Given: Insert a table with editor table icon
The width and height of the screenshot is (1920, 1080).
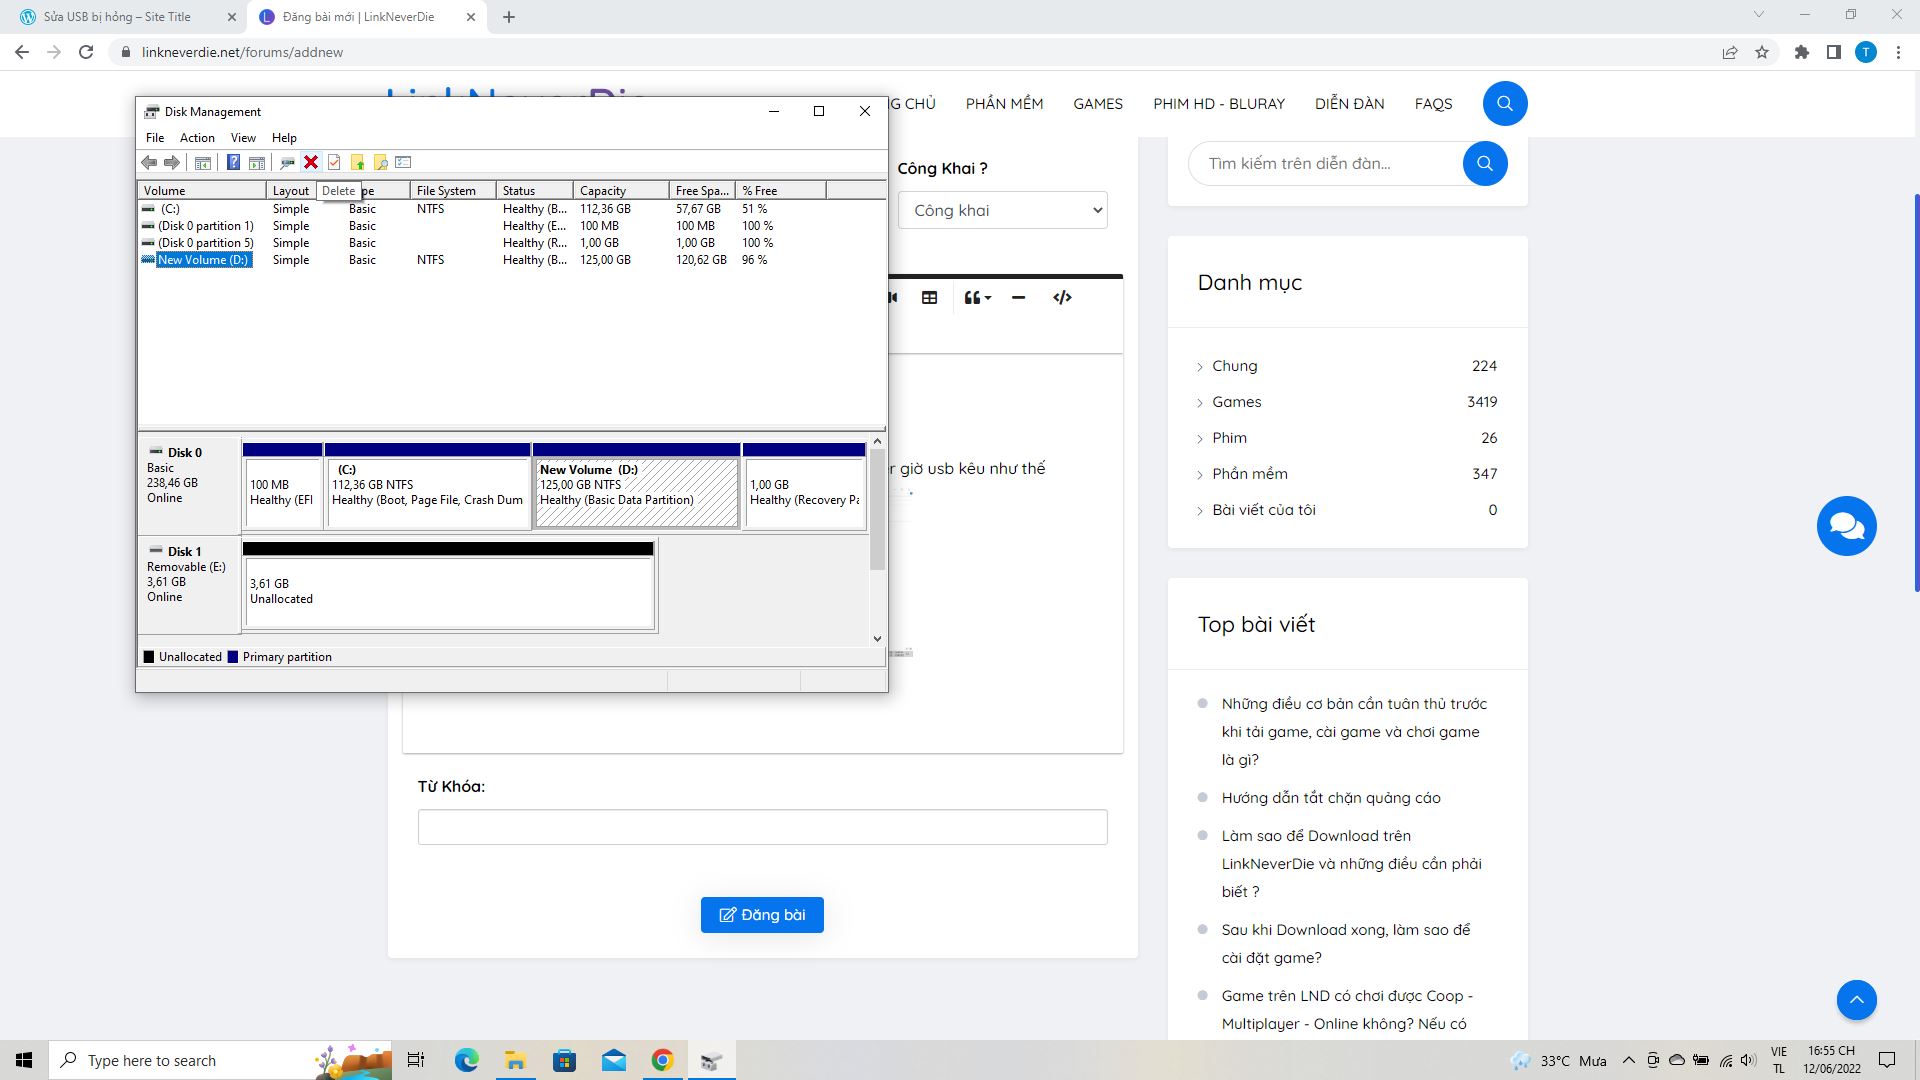Looking at the screenshot, I should pyautogui.click(x=929, y=297).
